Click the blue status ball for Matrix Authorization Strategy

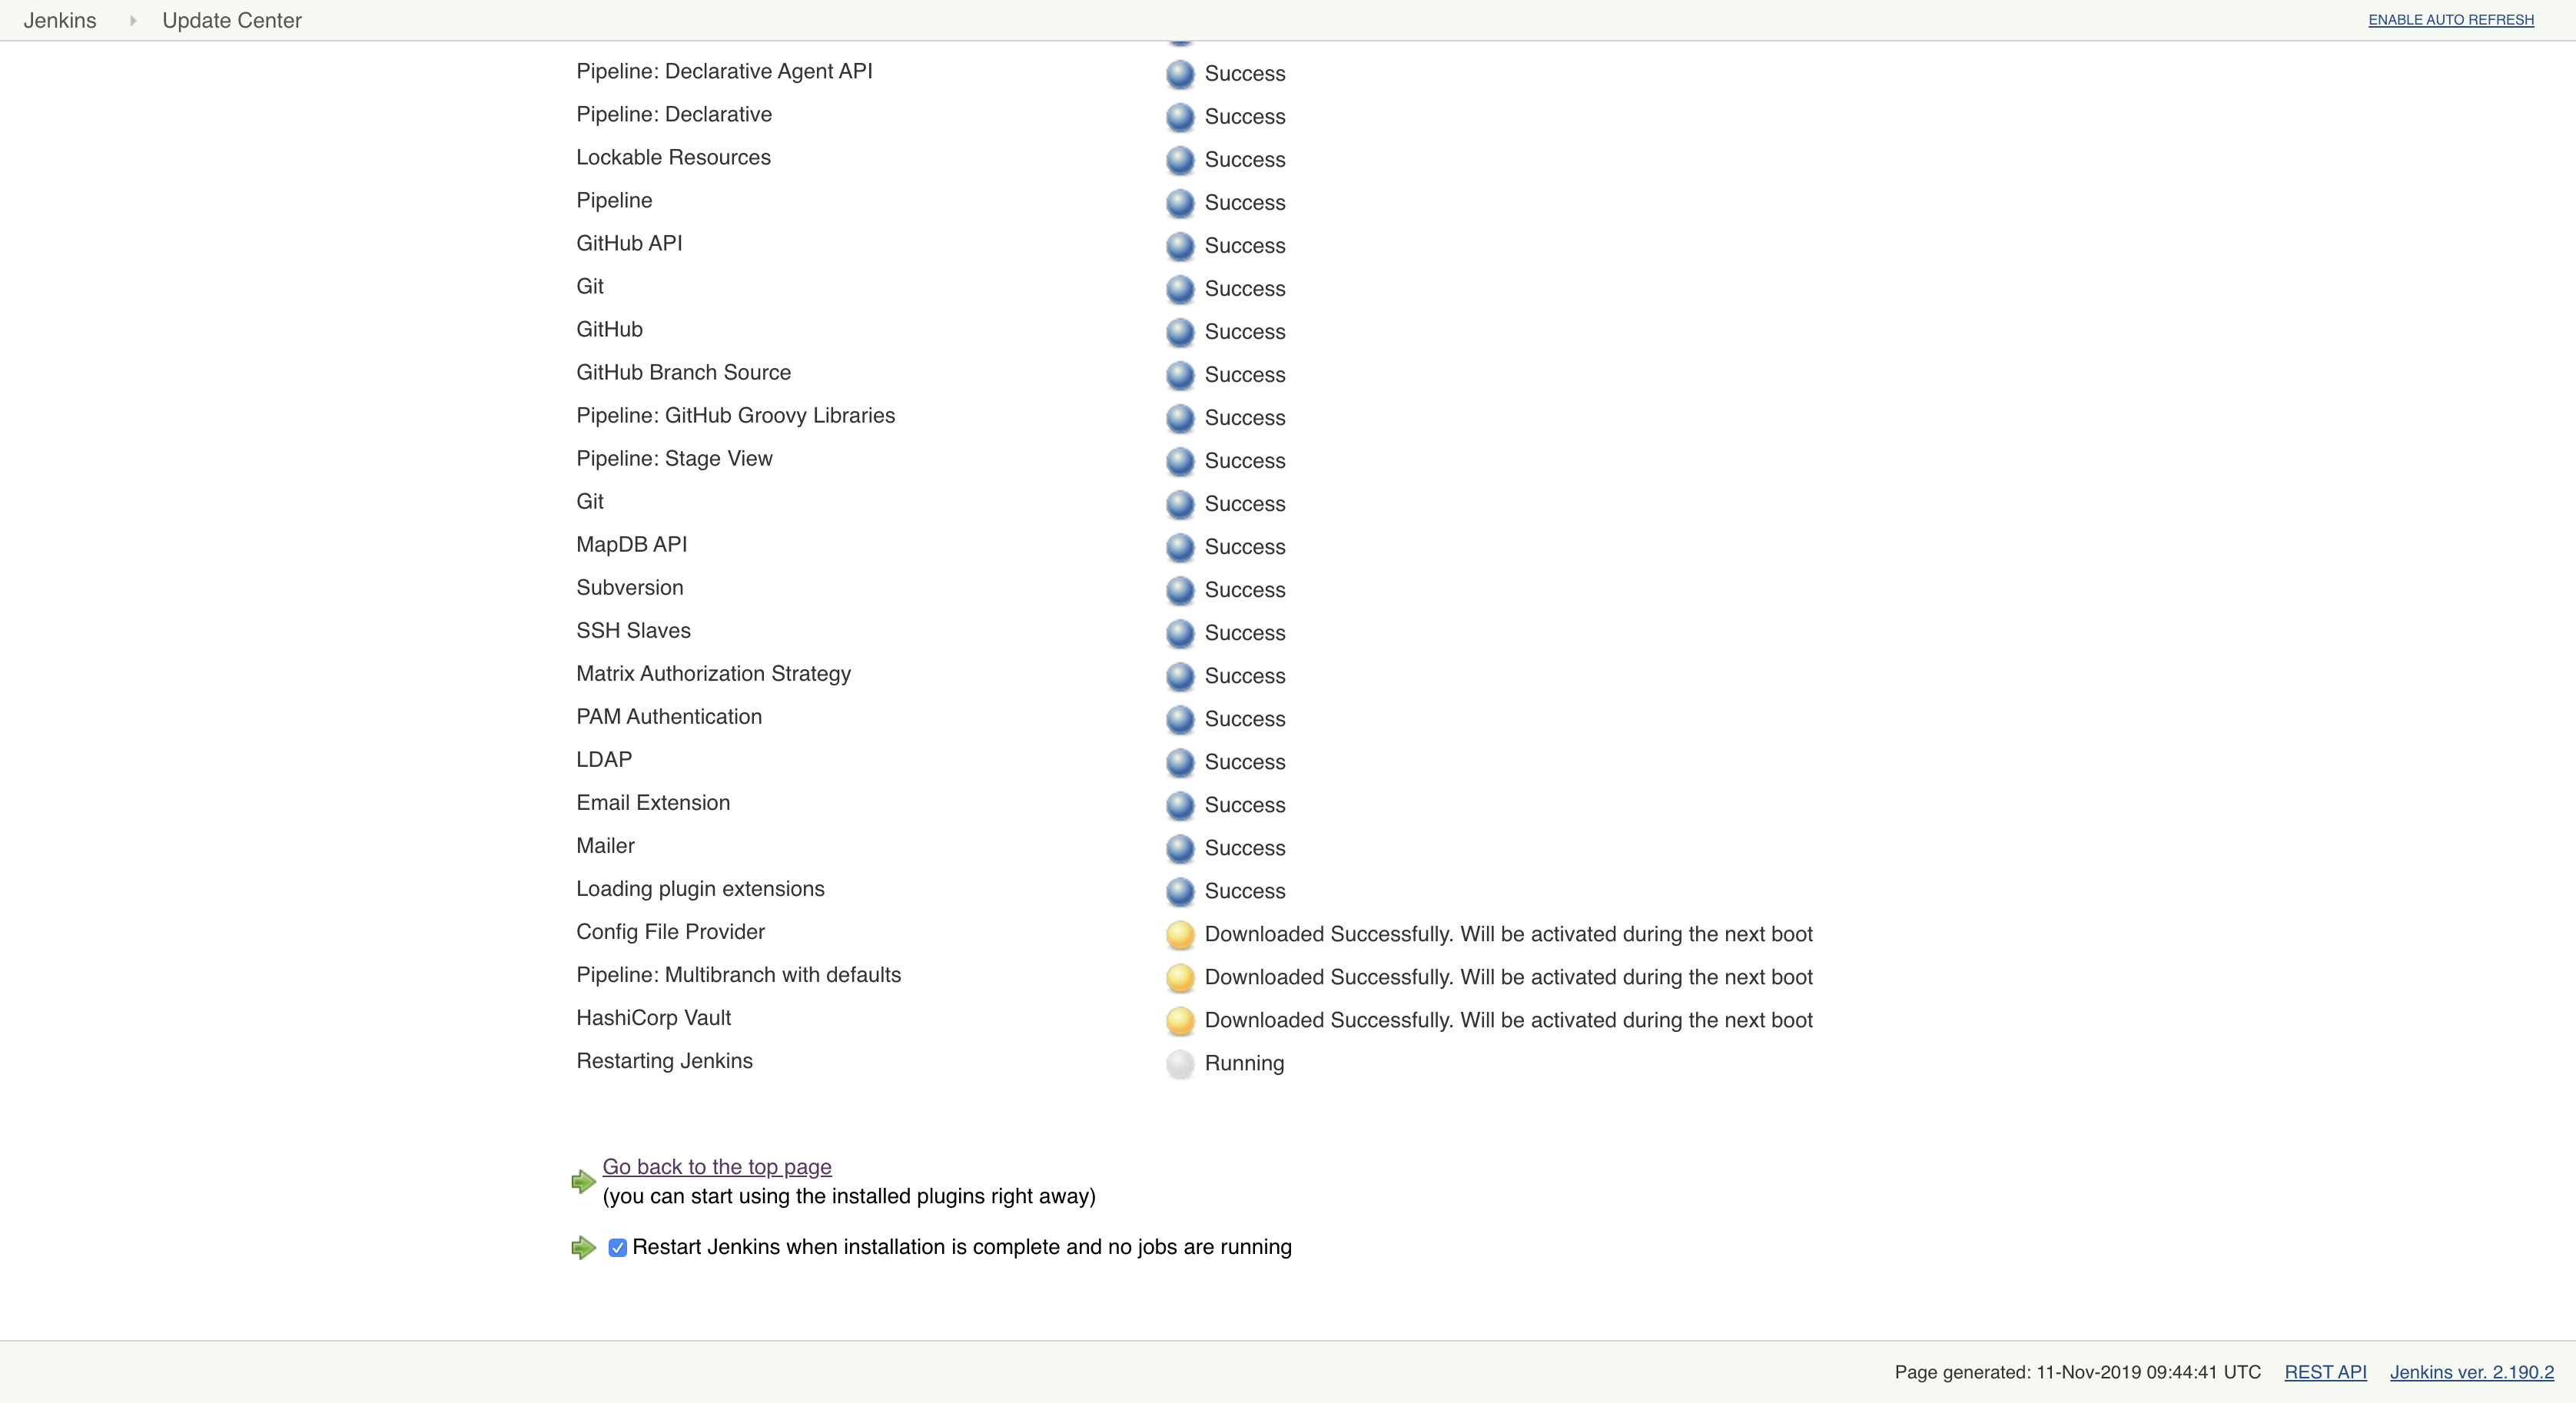click(1180, 676)
